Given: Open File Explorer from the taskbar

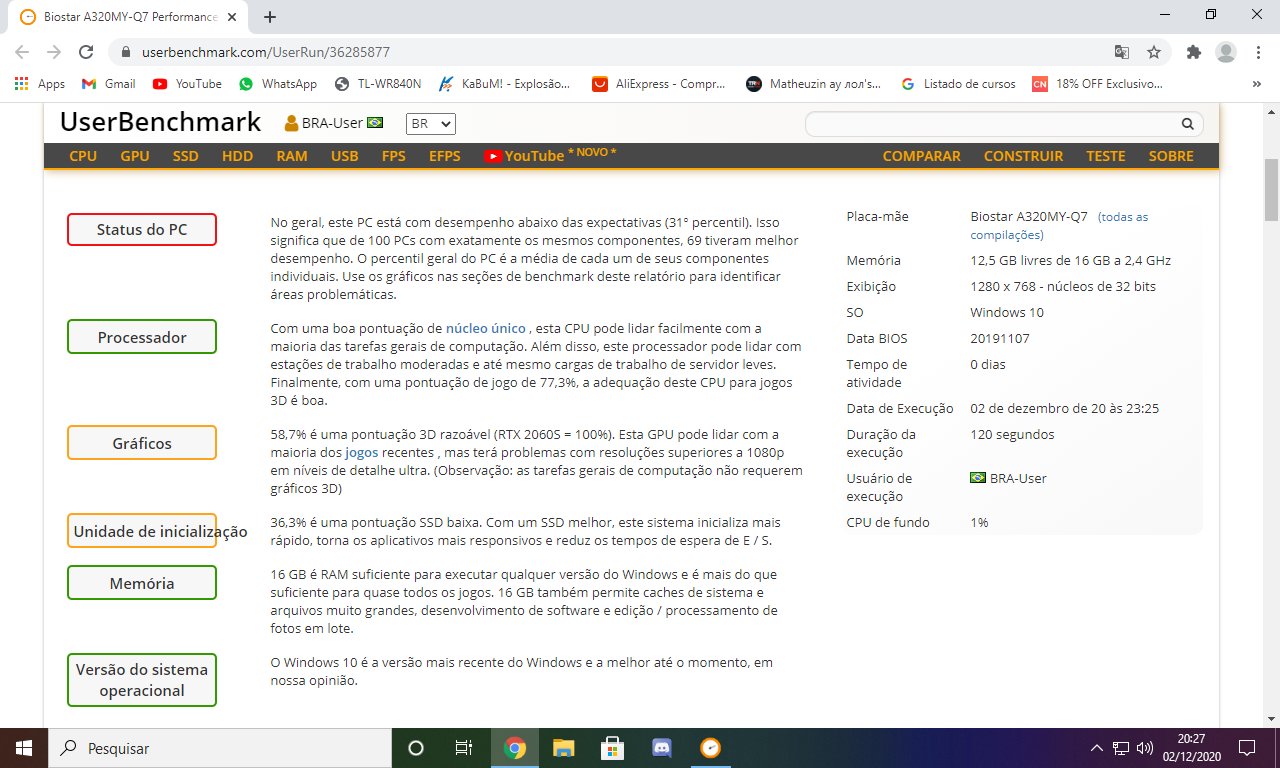Looking at the screenshot, I should pos(564,748).
